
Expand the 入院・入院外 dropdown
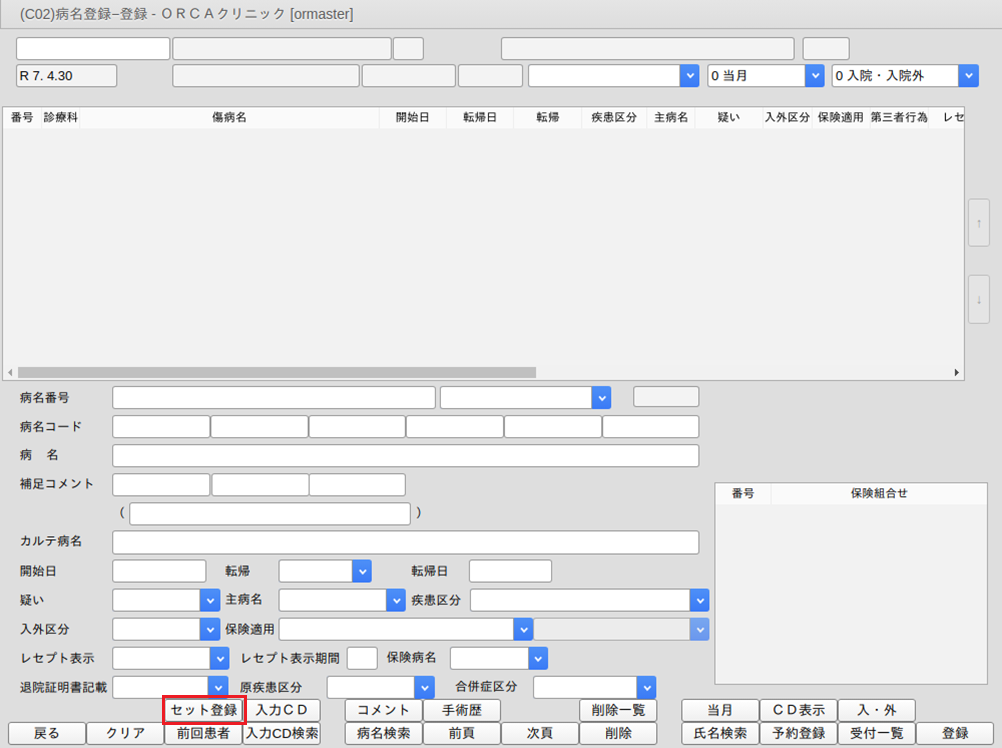pos(905,76)
